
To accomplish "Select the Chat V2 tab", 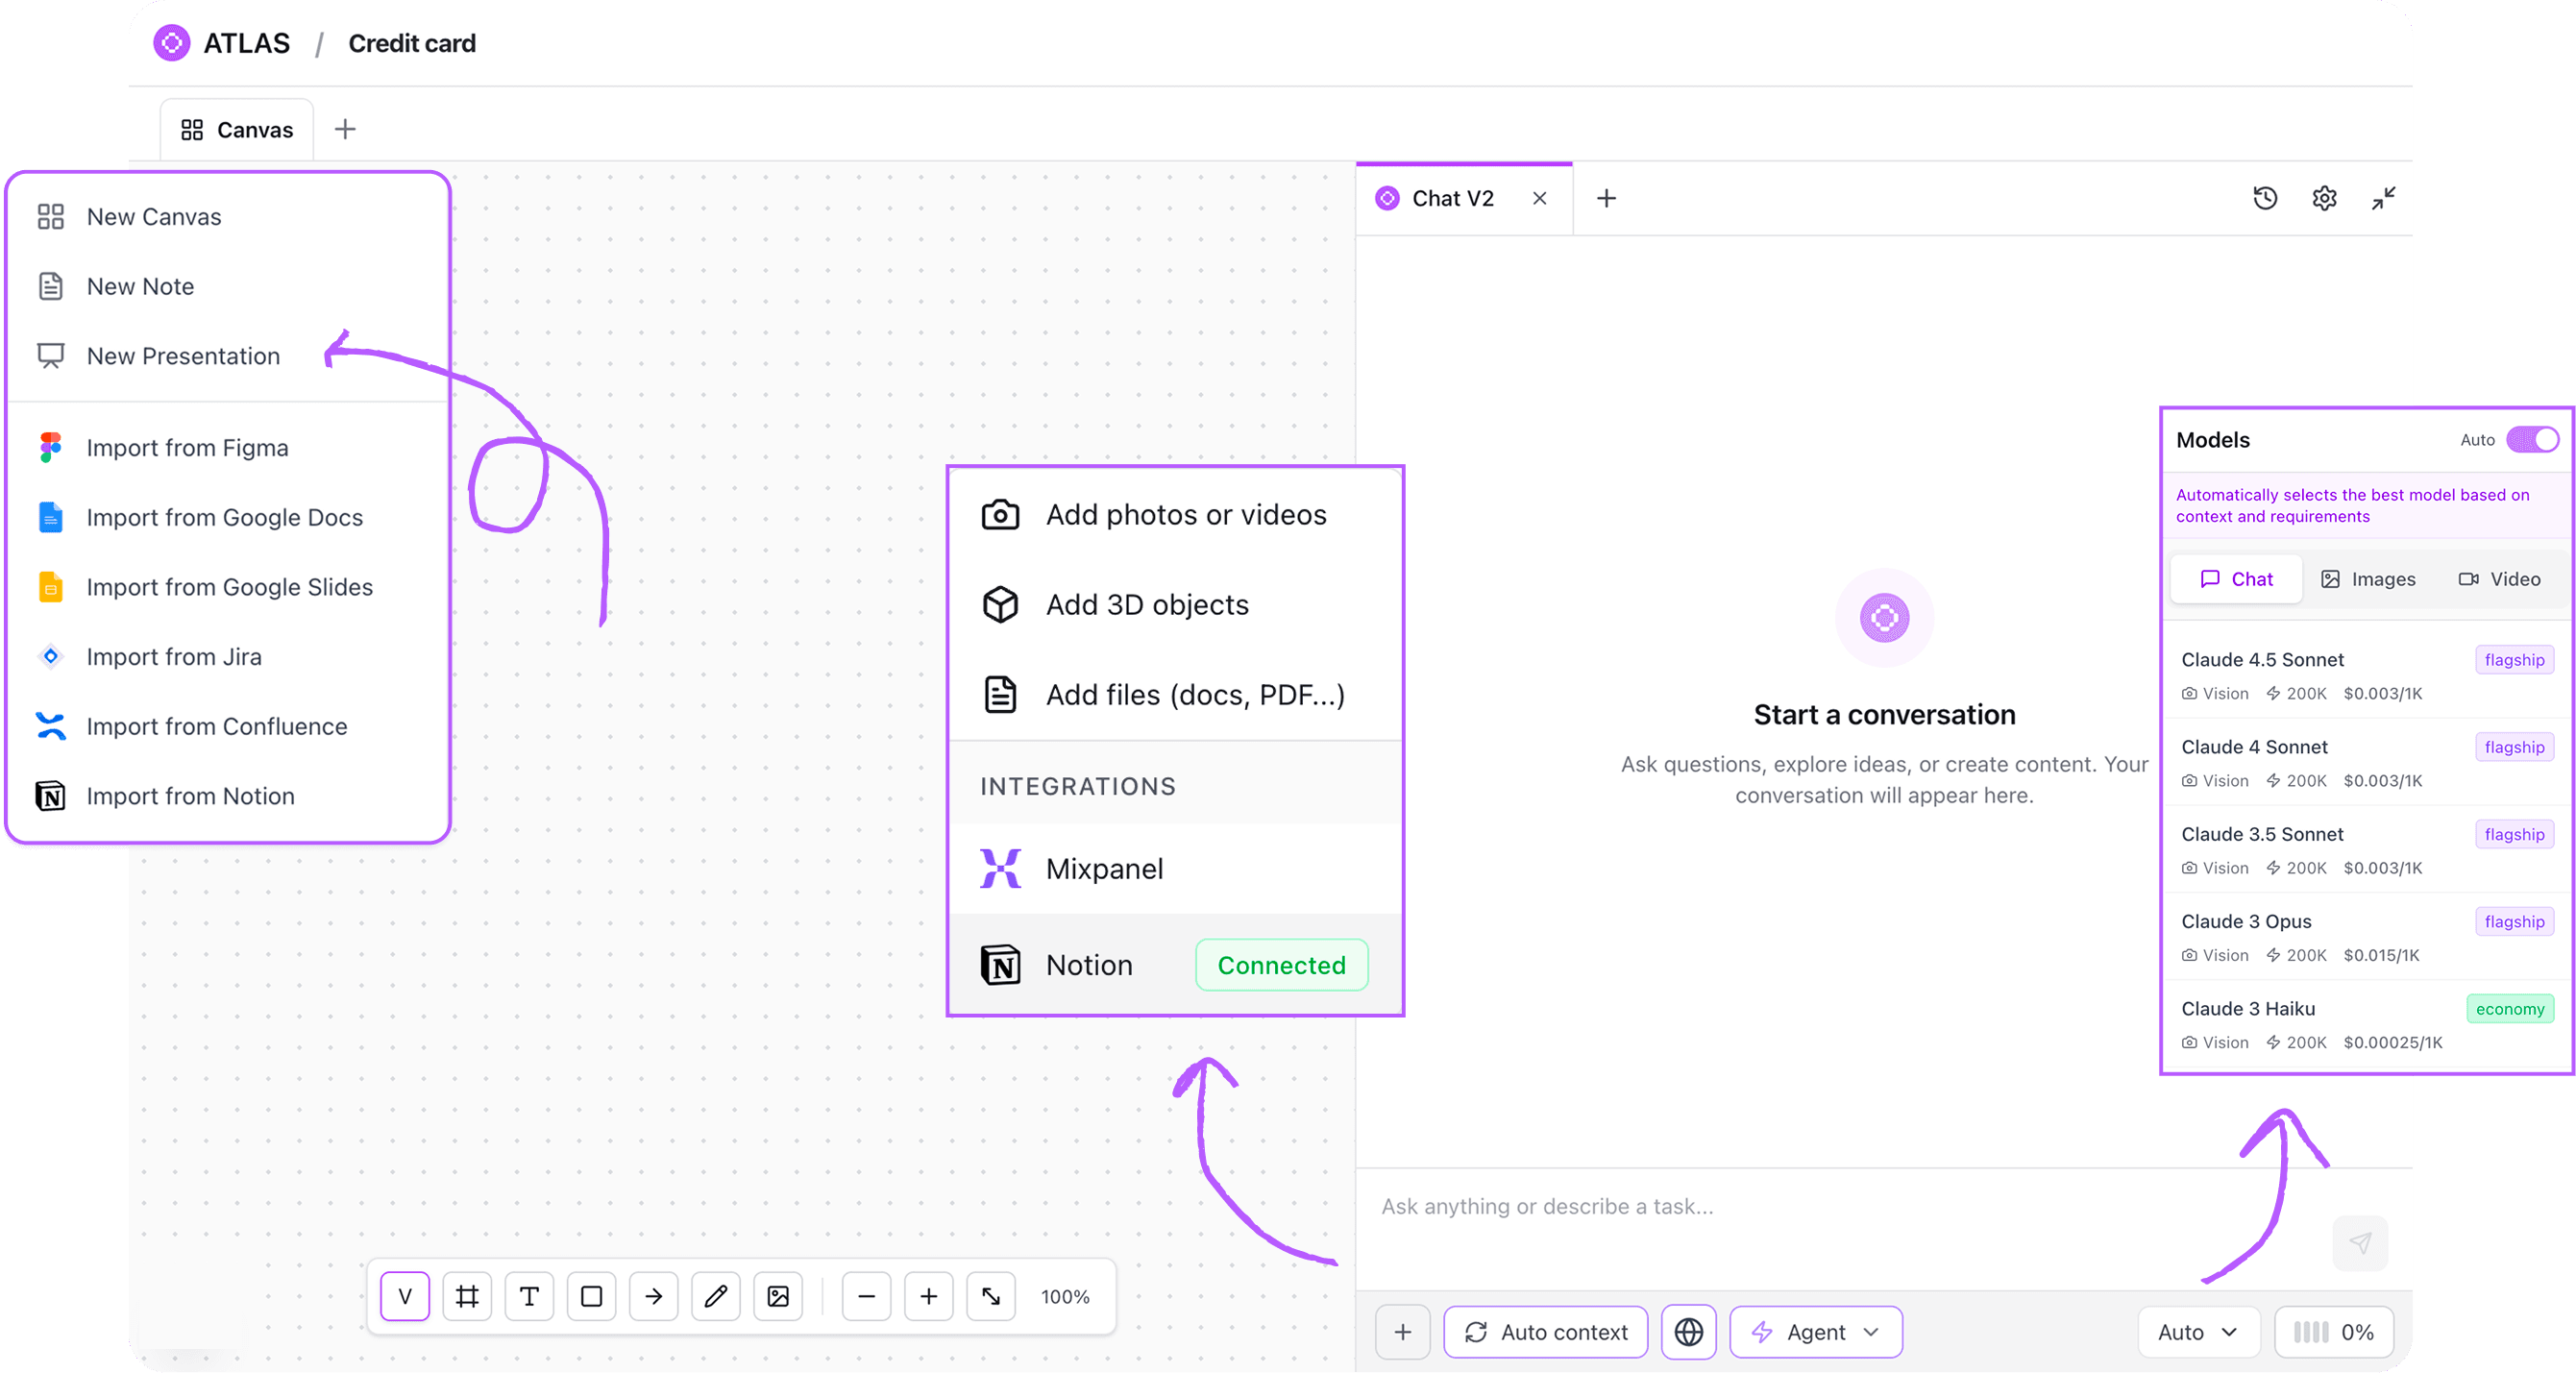I will [1453, 198].
